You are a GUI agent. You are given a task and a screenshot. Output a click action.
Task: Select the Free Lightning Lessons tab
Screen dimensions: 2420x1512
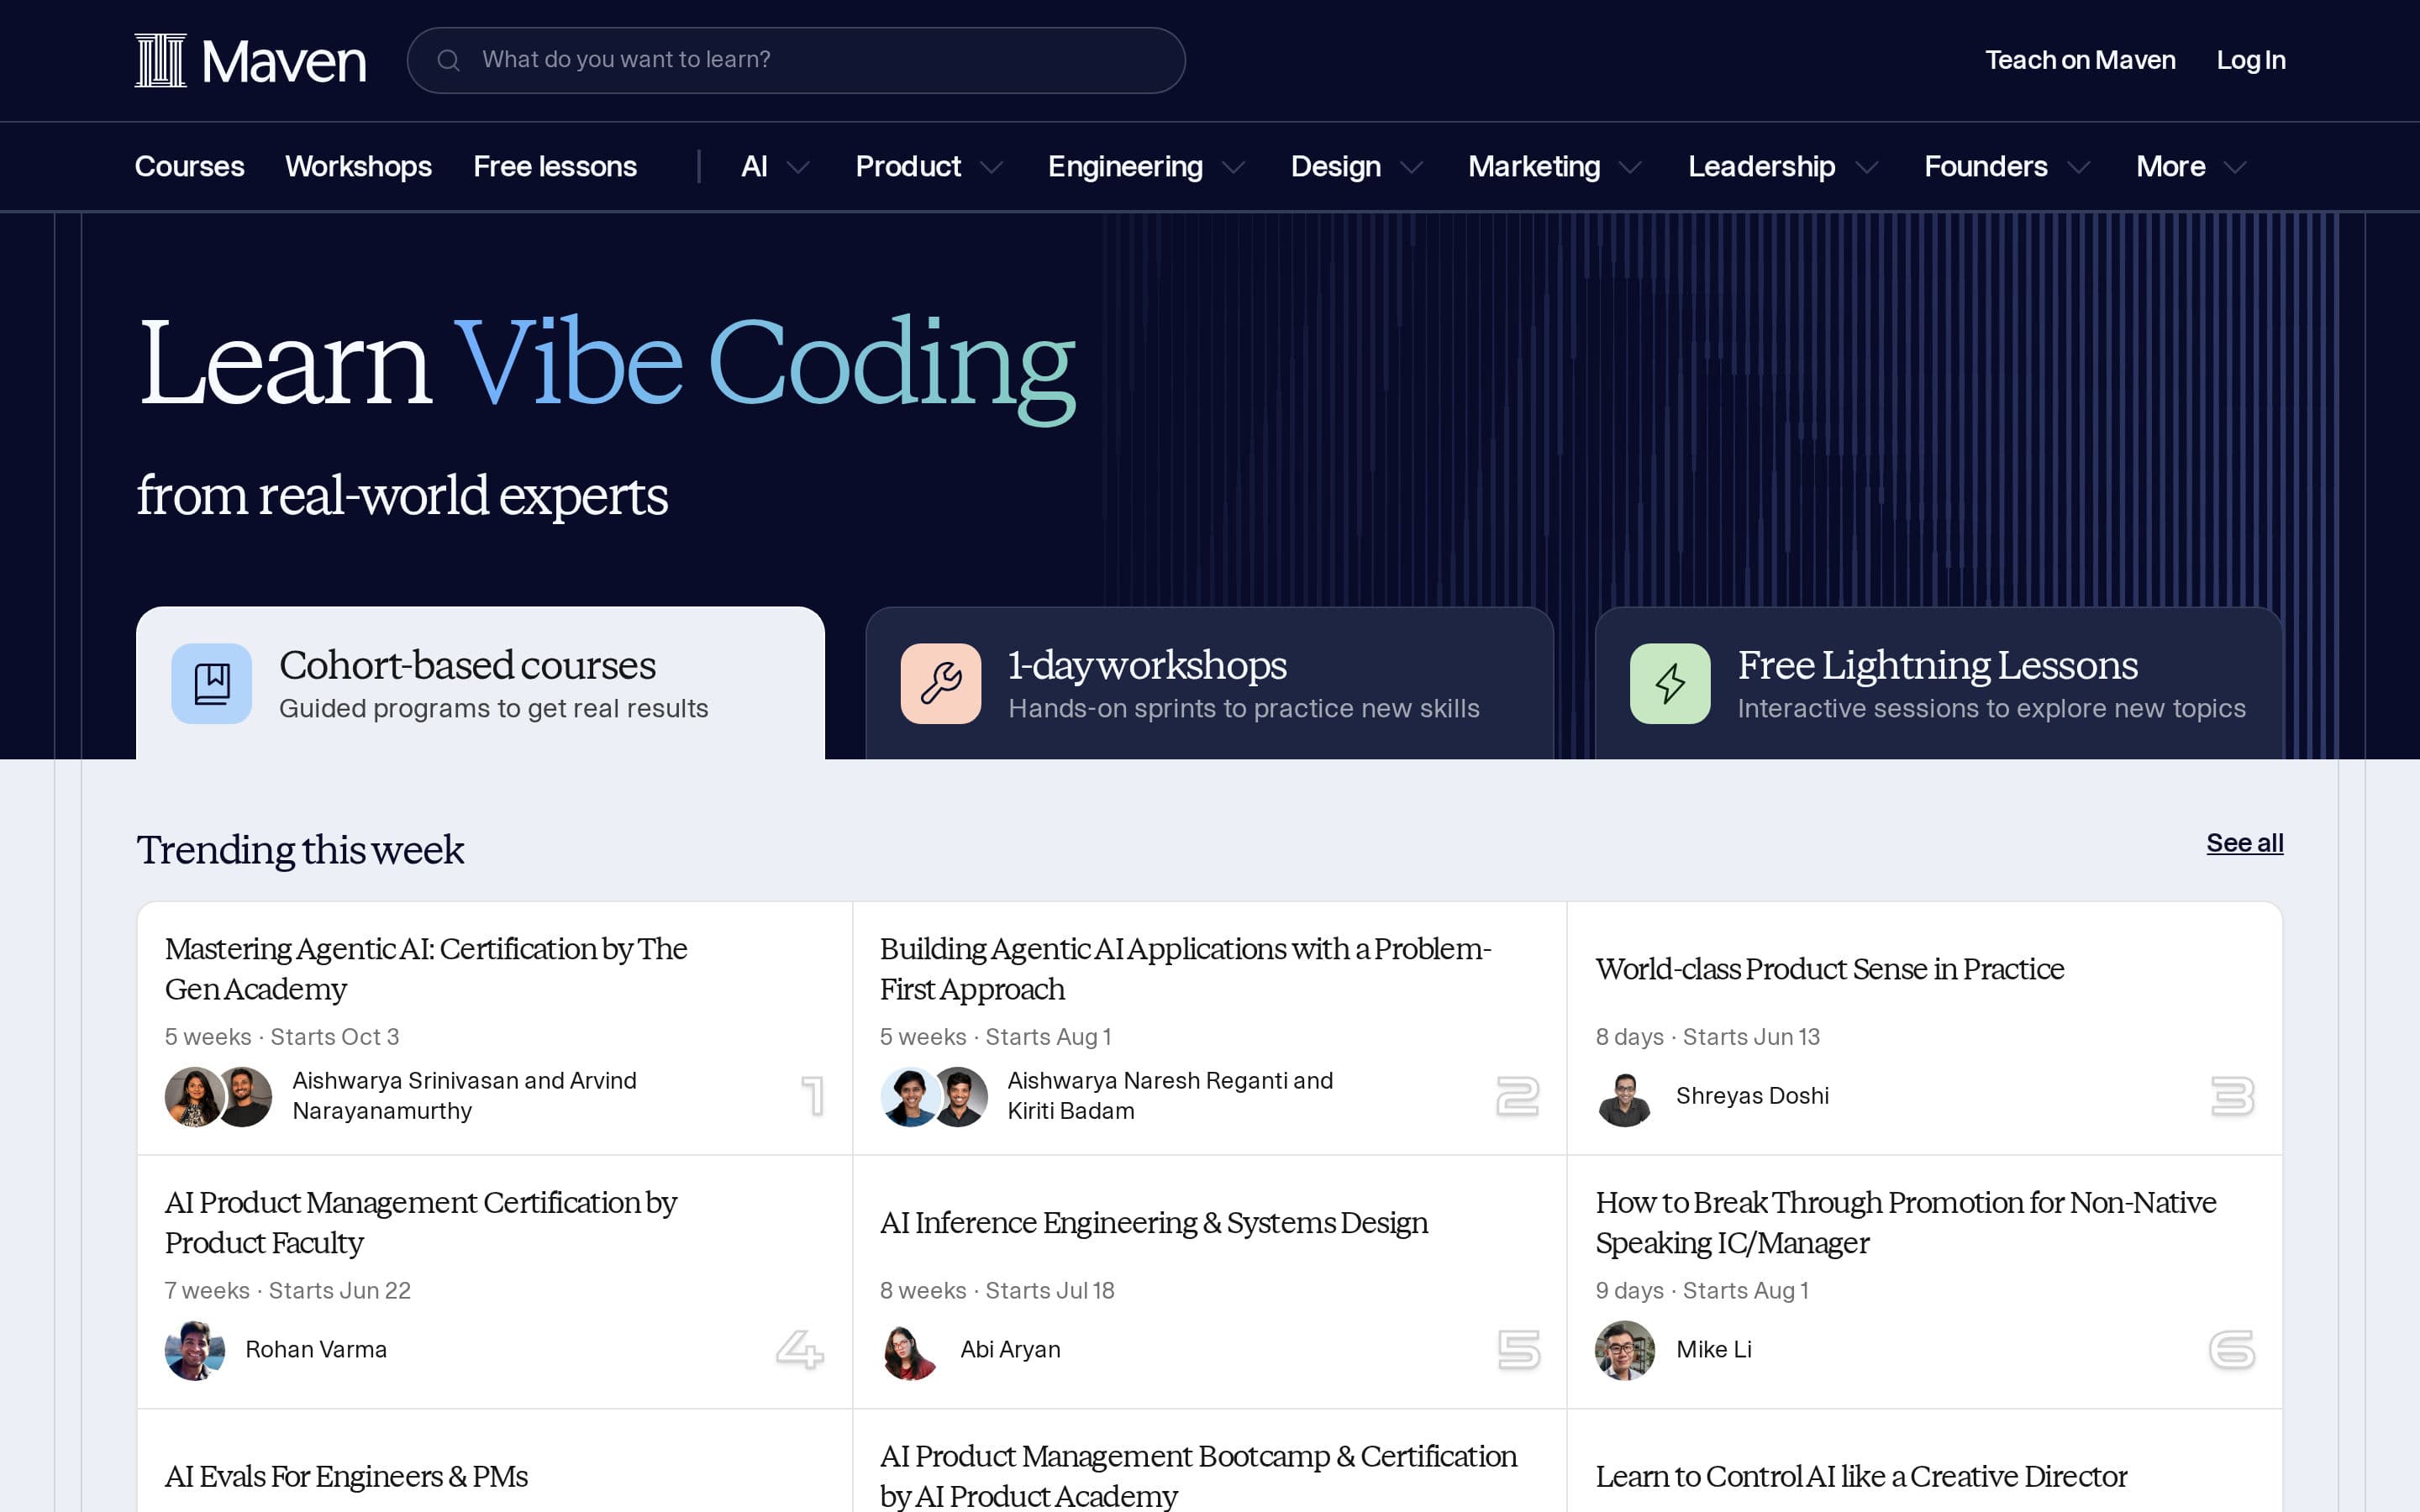(1938, 683)
